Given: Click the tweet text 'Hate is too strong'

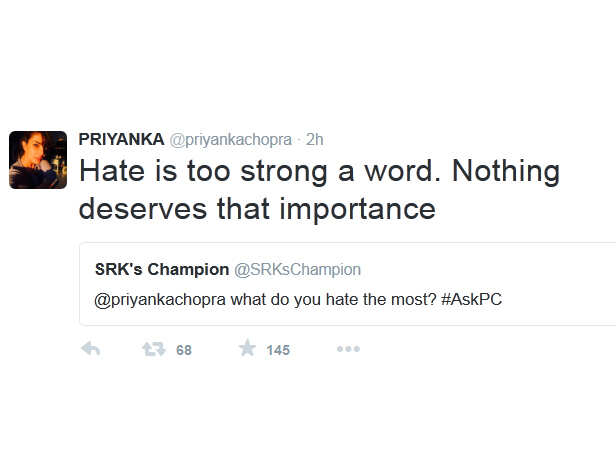Looking at the screenshot, I should (x=204, y=171).
